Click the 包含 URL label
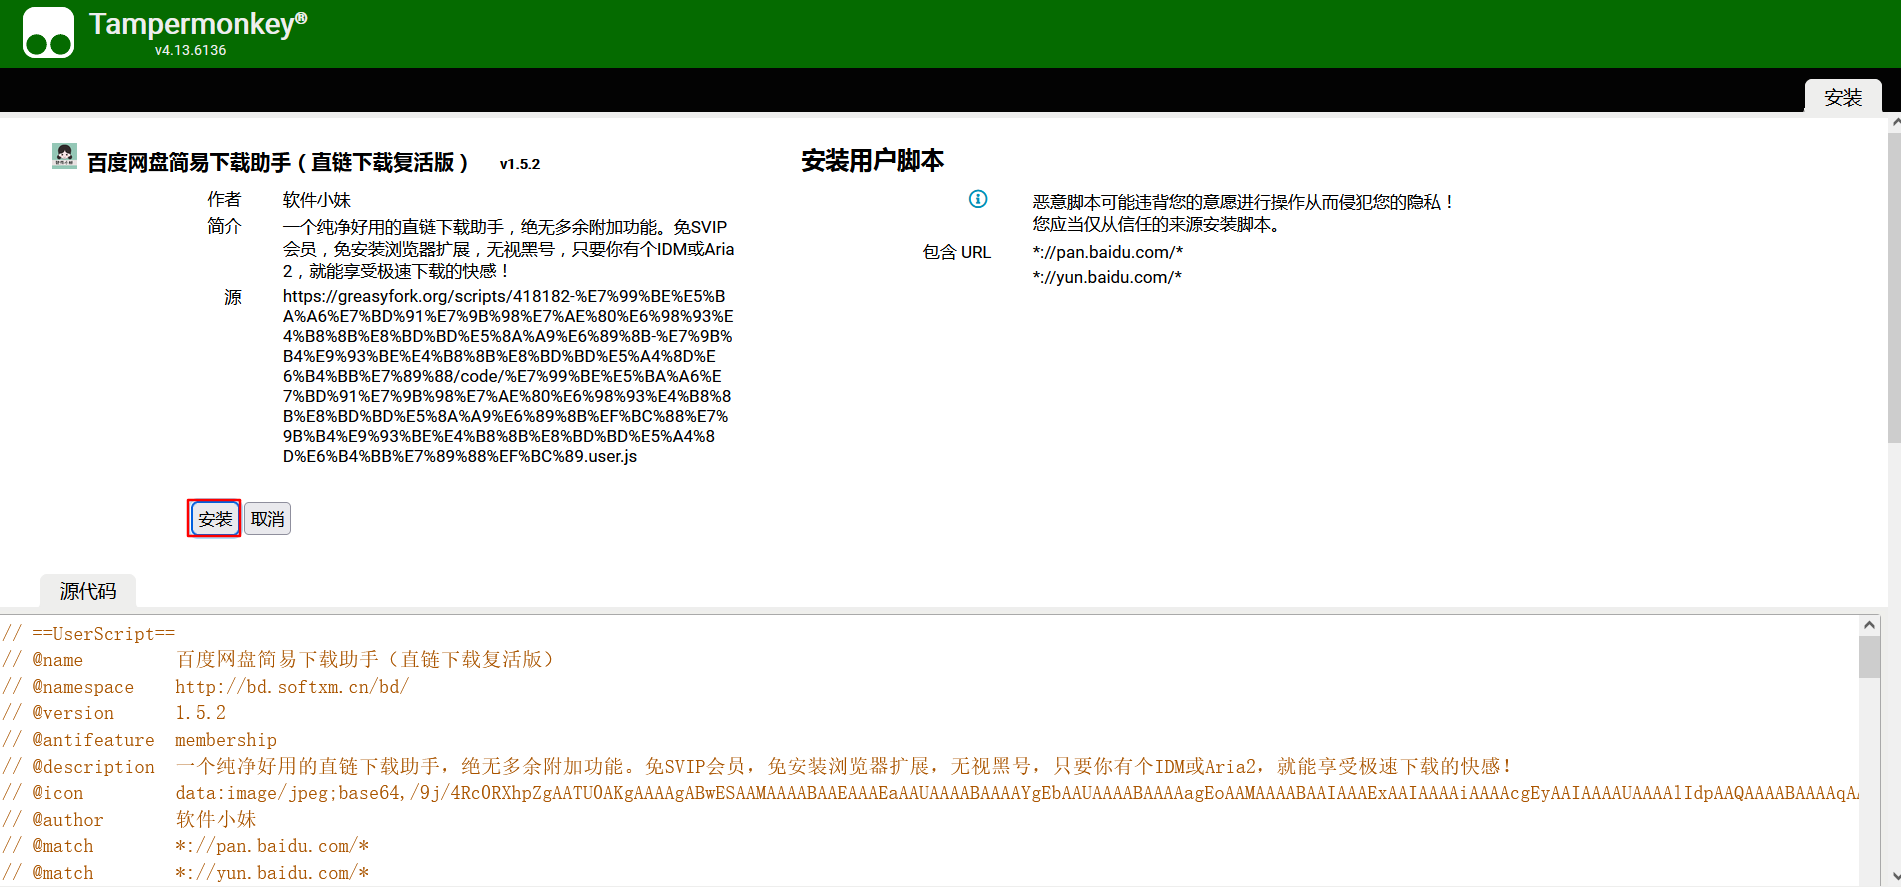Image resolution: width=1901 pixels, height=887 pixels. [x=956, y=252]
